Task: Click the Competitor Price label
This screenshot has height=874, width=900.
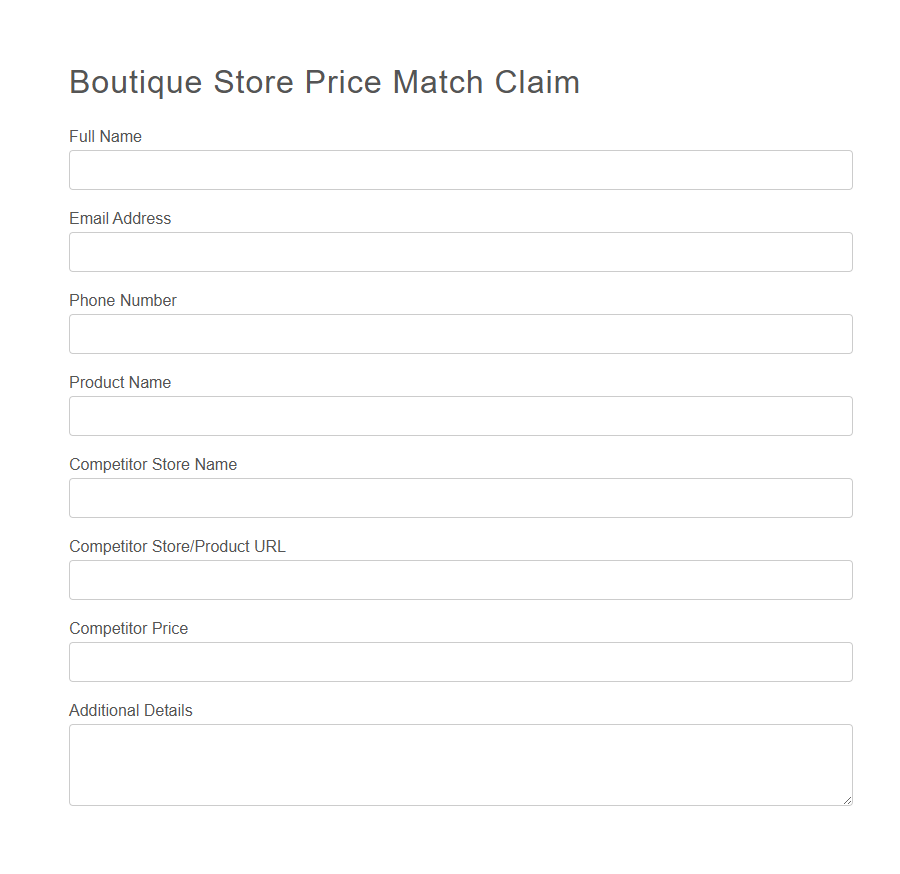Action: point(129,628)
